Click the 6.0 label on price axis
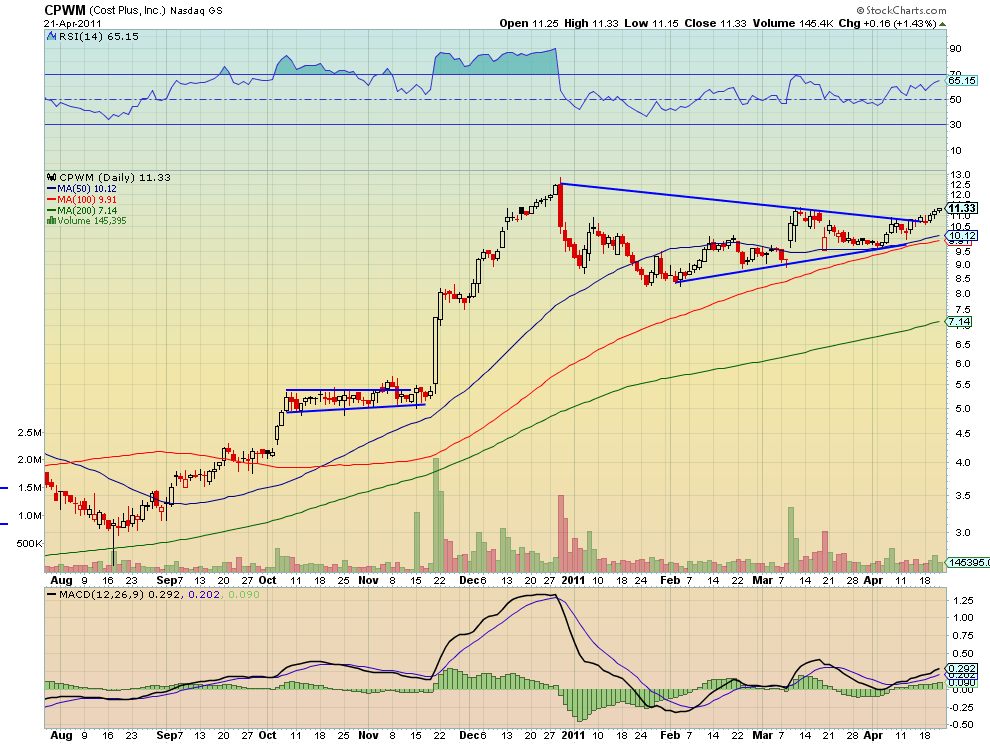This screenshot has height=744, width=990. tap(963, 364)
